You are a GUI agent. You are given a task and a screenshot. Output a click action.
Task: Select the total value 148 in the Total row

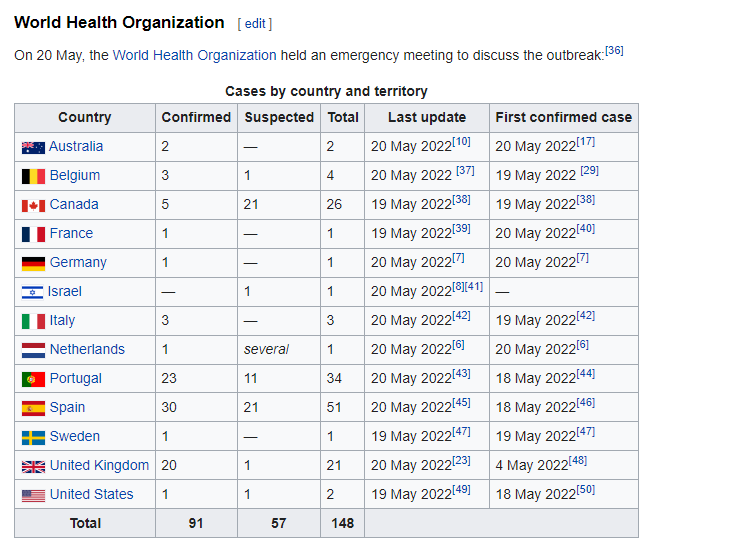tap(343, 523)
